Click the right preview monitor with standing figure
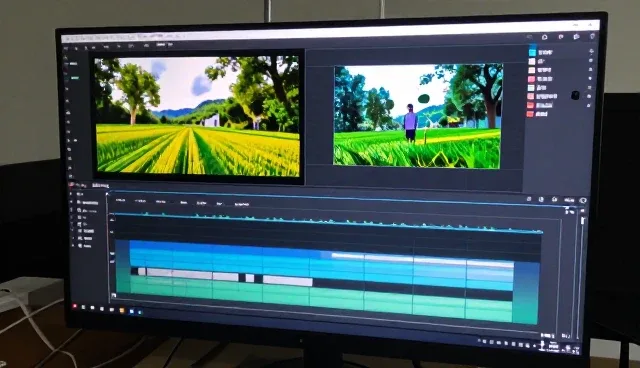The width and height of the screenshot is (640, 368). pyautogui.click(x=417, y=116)
